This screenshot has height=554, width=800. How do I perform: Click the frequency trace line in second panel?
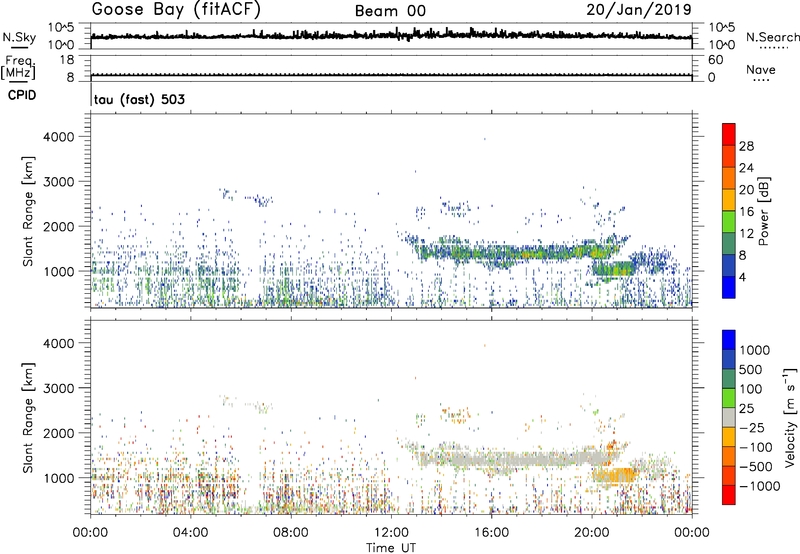pos(391,75)
